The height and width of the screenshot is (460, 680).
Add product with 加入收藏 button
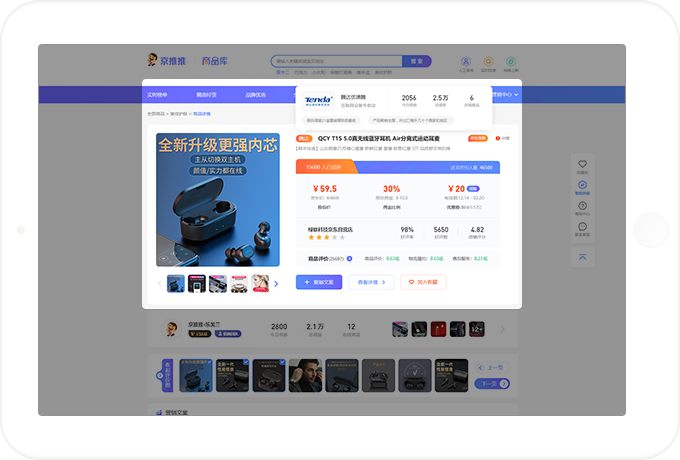423,282
